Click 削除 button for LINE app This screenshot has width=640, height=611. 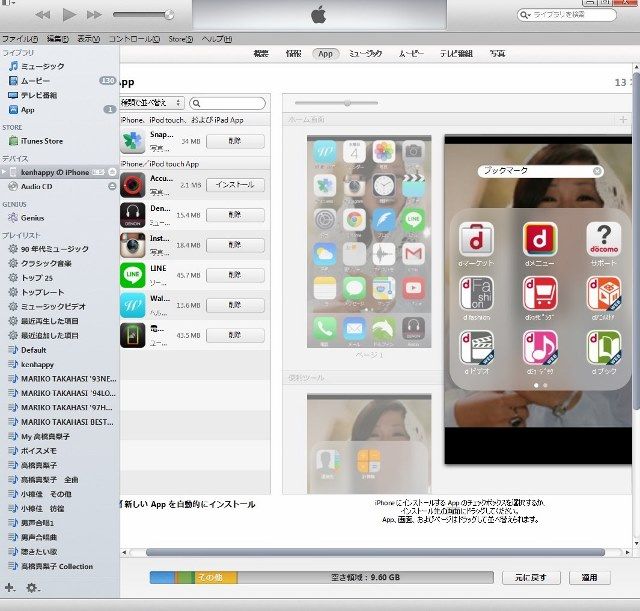click(235, 275)
